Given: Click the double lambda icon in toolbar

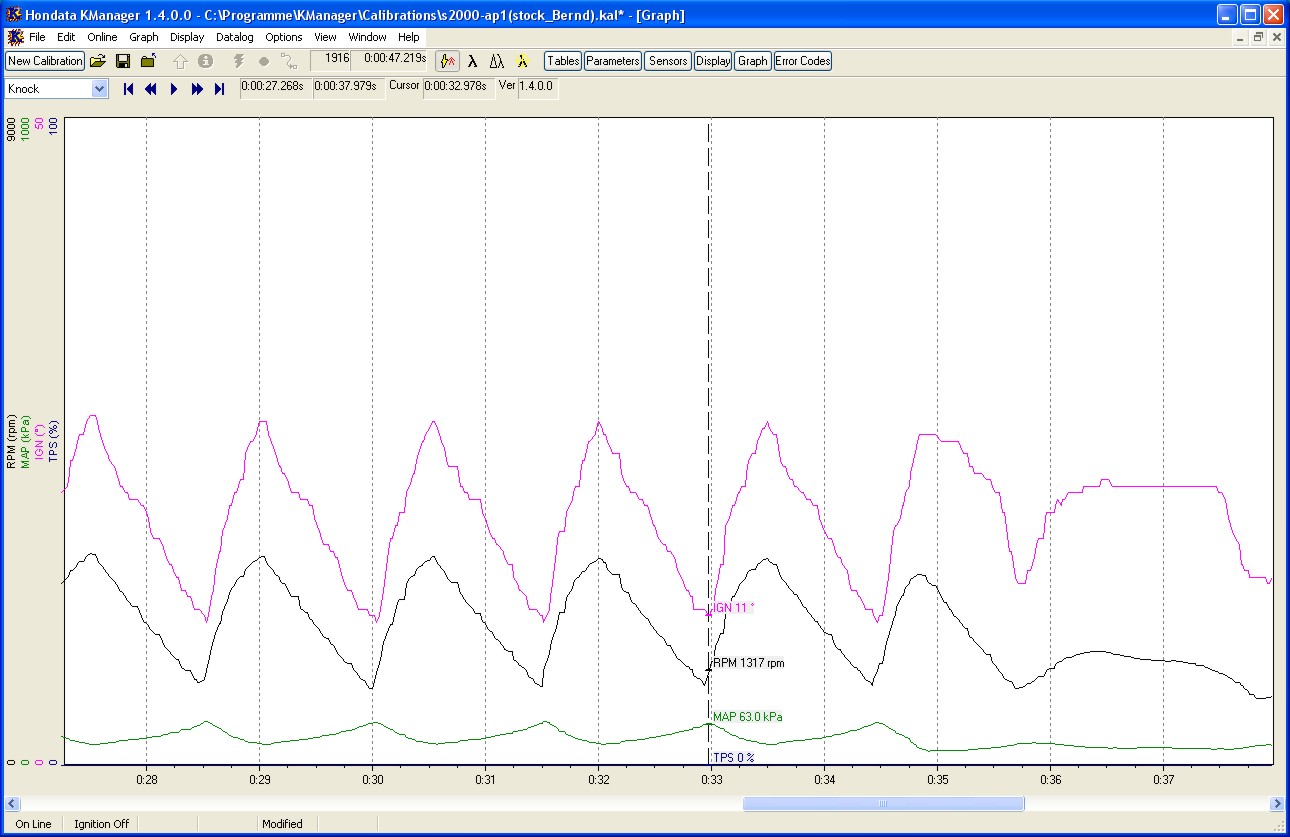Looking at the screenshot, I should tap(497, 61).
